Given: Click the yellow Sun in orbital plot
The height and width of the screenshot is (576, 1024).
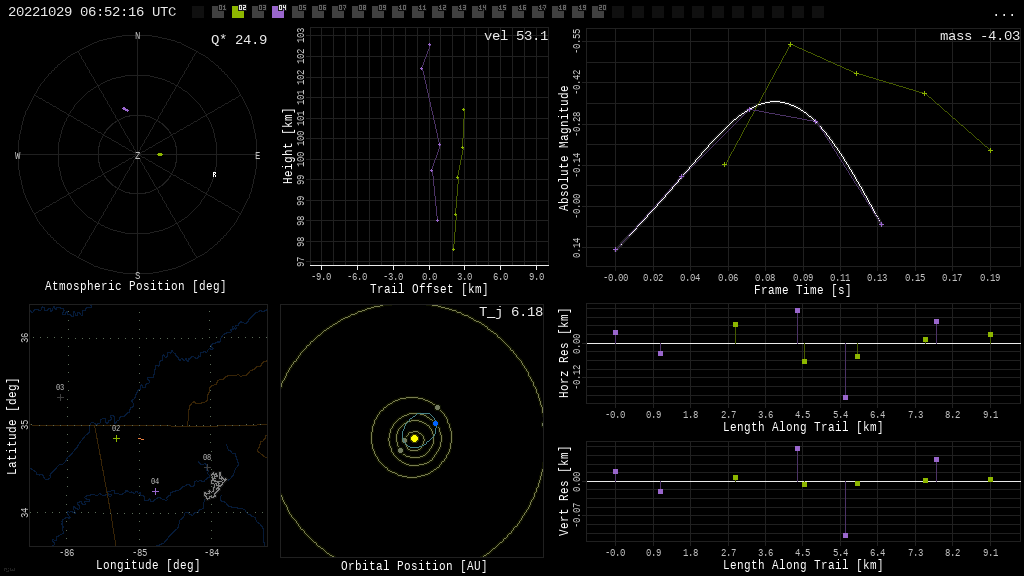Looking at the screenshot, I should pos(414,438).
